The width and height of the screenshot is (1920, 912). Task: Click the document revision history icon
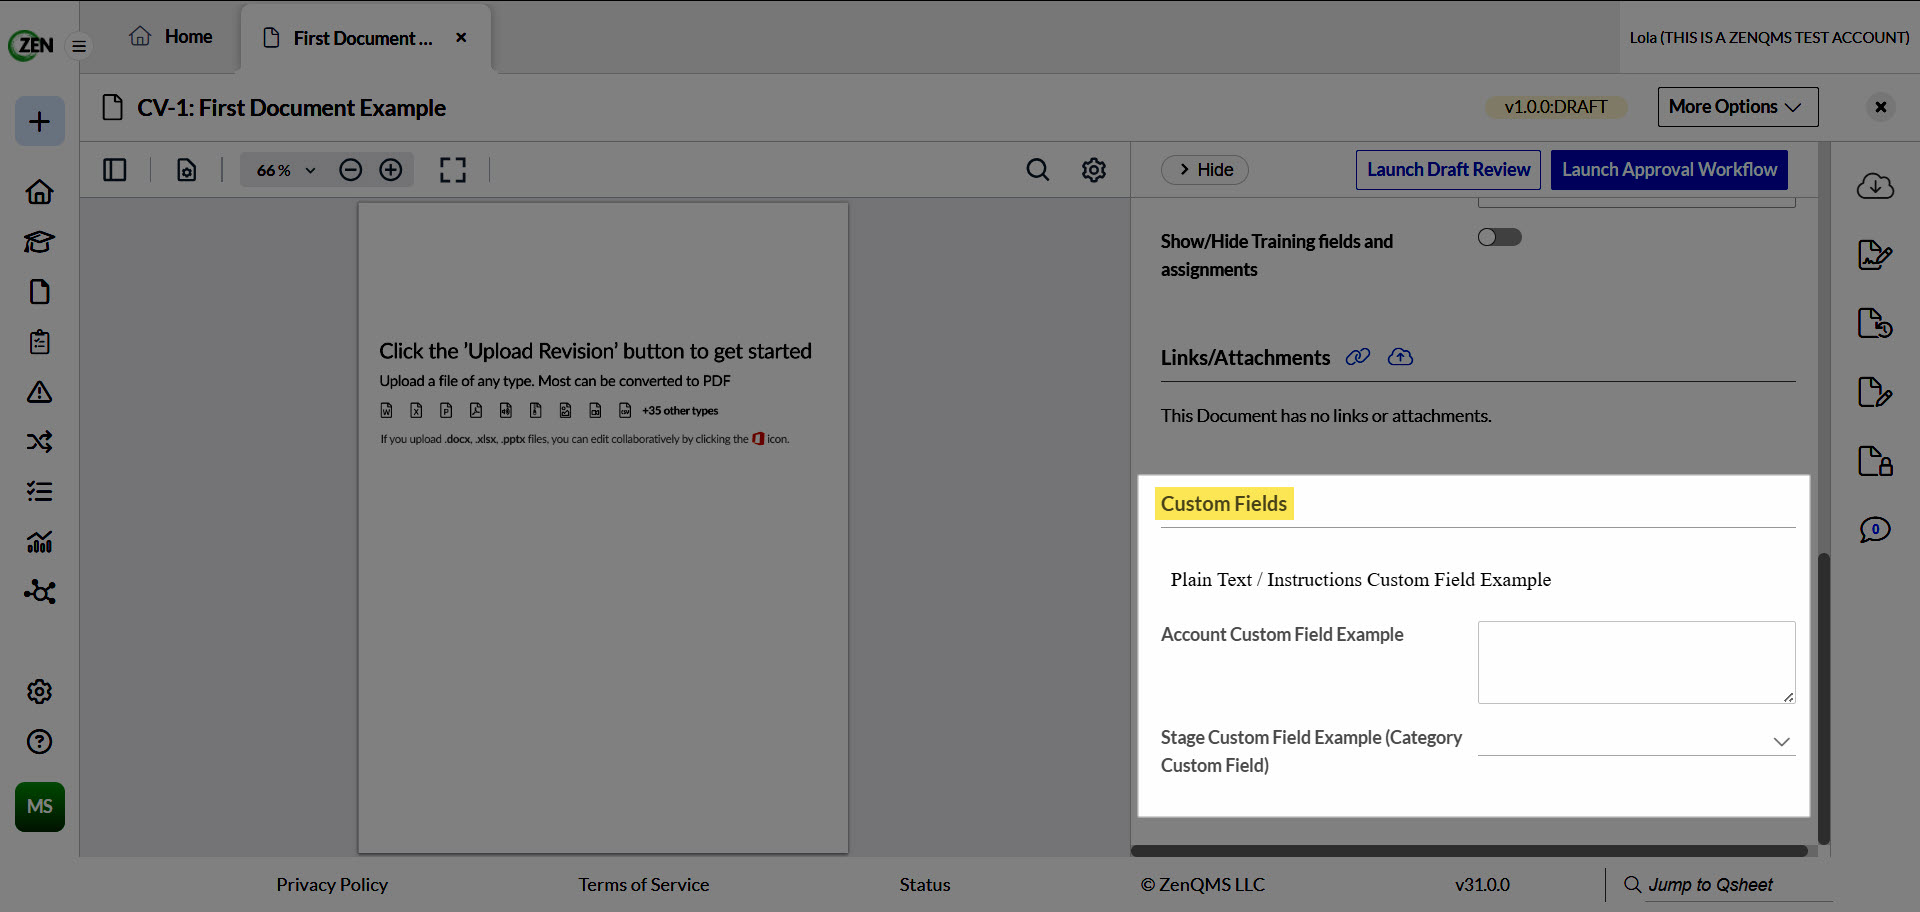(1875, 323)
